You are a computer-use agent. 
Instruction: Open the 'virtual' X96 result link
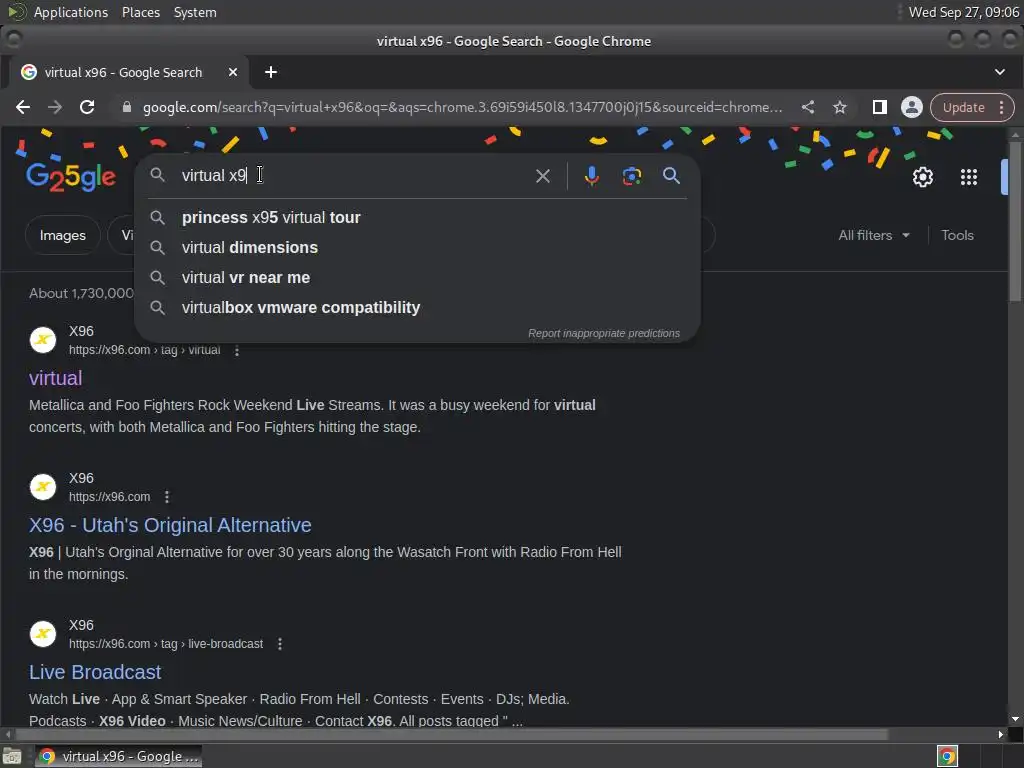pos(56,378)
